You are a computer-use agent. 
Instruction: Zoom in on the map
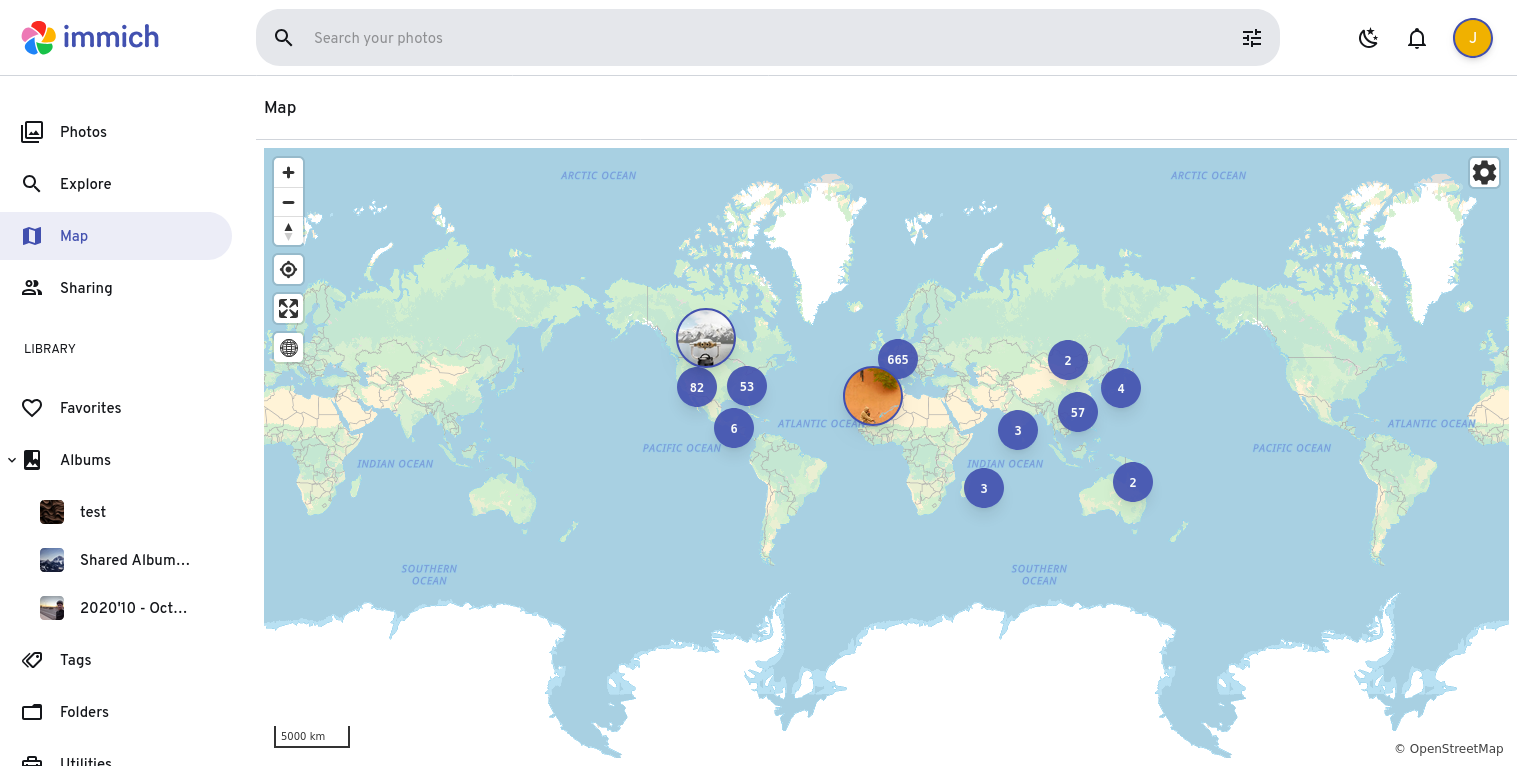(288, 173)
